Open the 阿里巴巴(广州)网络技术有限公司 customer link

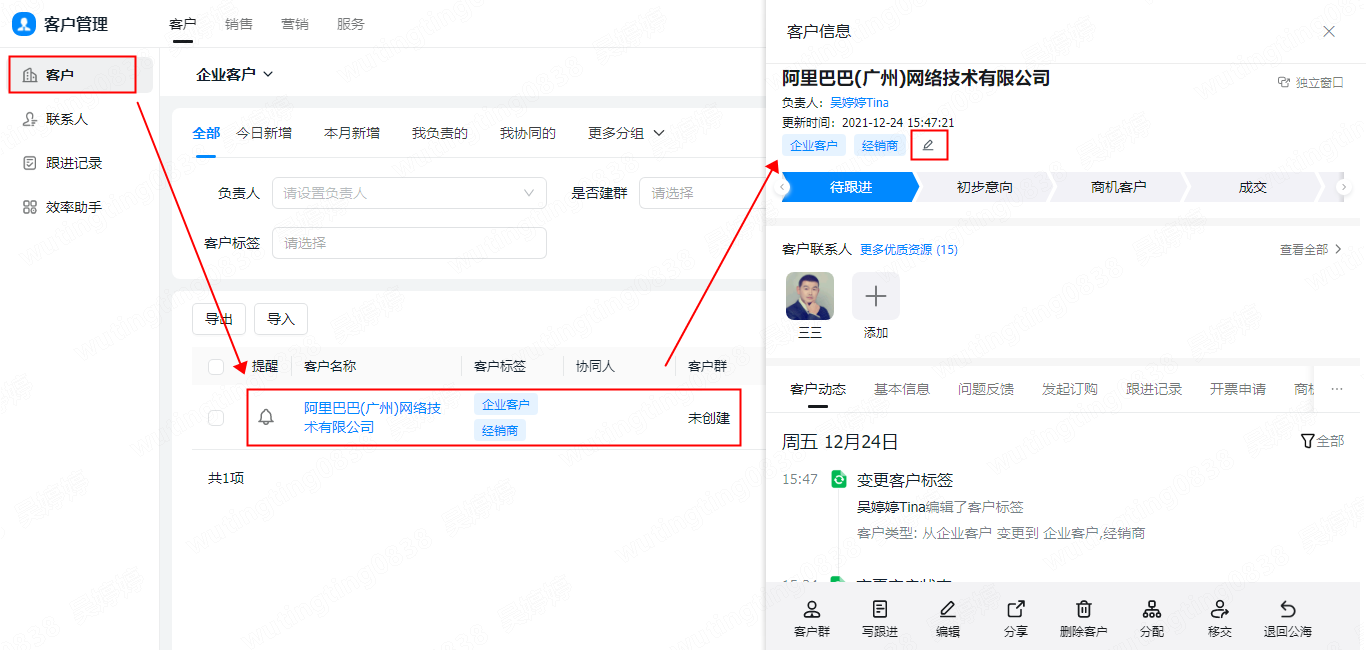tap(373, 417)
